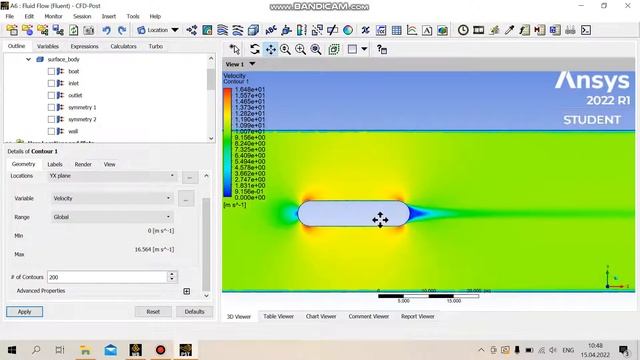
Task: Toggle the inlet boundary checkbox
Action: click(51, 83)
